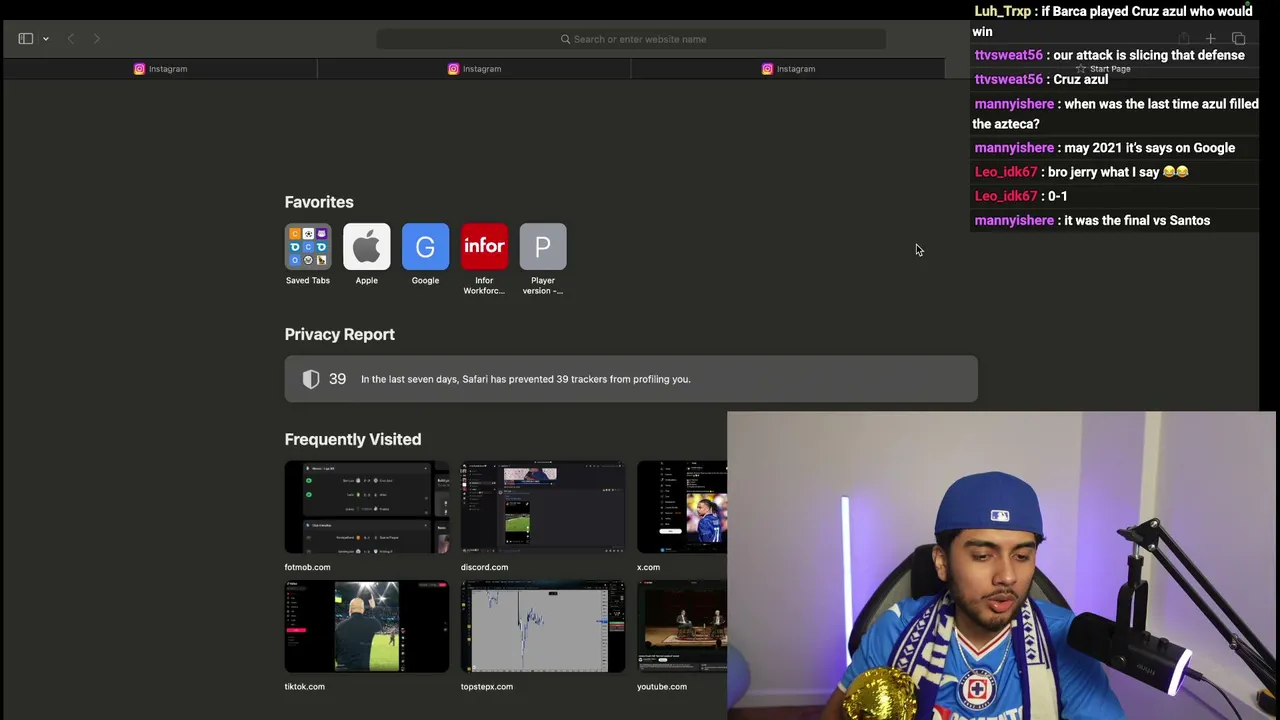Switch to the leftmost Instagram tab
The height and width of the screenshot is (720, 1280).
click(x=160, y=69)
